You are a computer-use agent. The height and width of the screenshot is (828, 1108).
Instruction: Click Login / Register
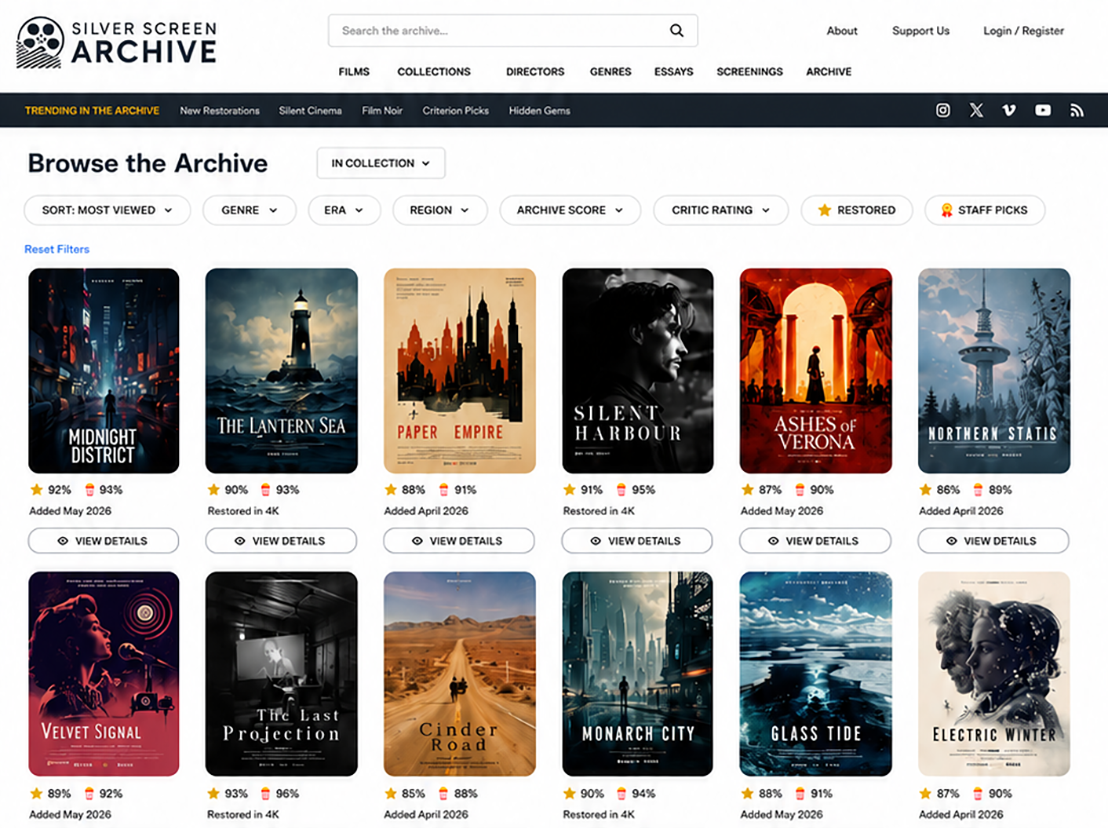pyautogui.click(x=1023, y=30)
